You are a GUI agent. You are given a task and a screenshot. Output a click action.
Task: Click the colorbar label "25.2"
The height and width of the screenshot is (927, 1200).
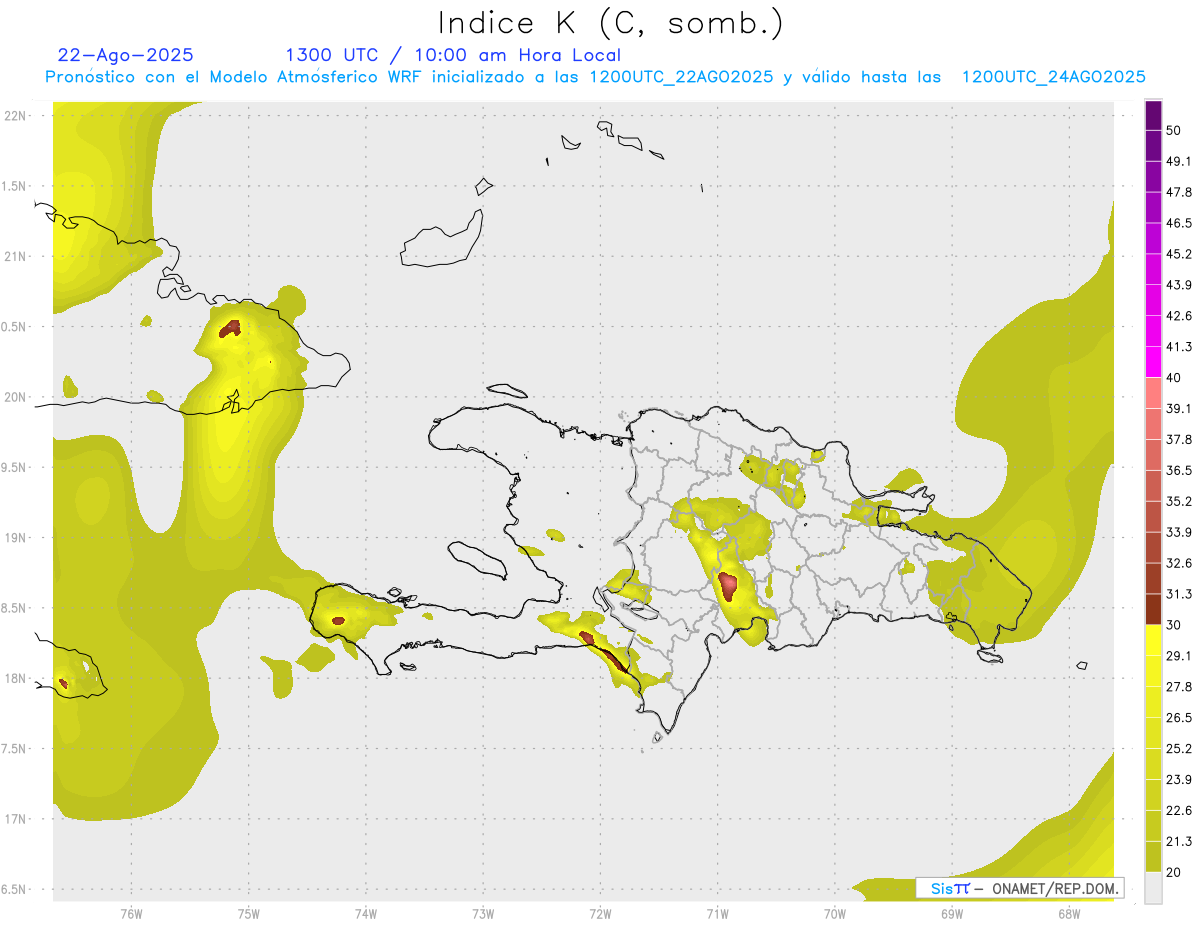tap(1179, 748)
